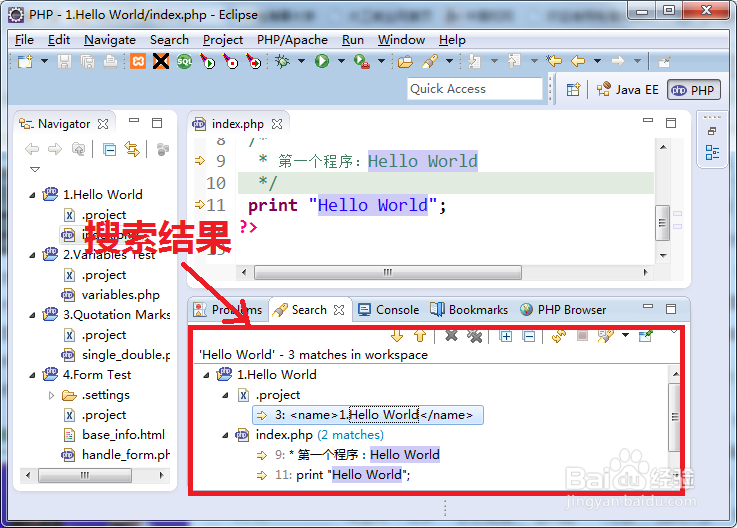Click the Save All toolbar icon
Screen dimensions: 737x528
coord(87,62)
